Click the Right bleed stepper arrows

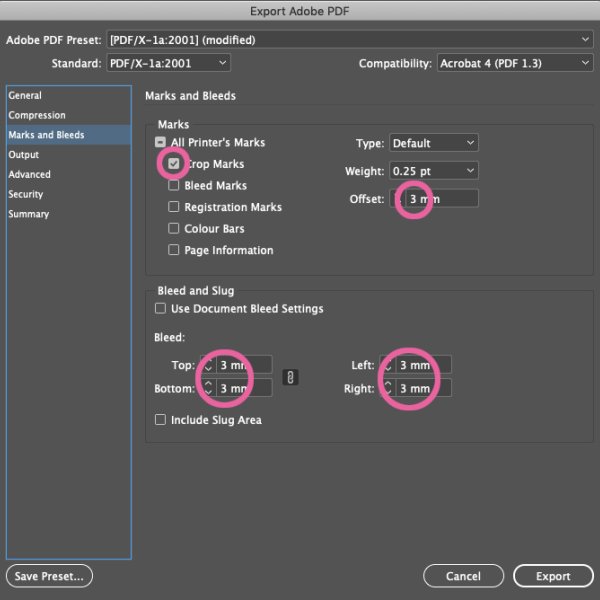coord(388,388)
